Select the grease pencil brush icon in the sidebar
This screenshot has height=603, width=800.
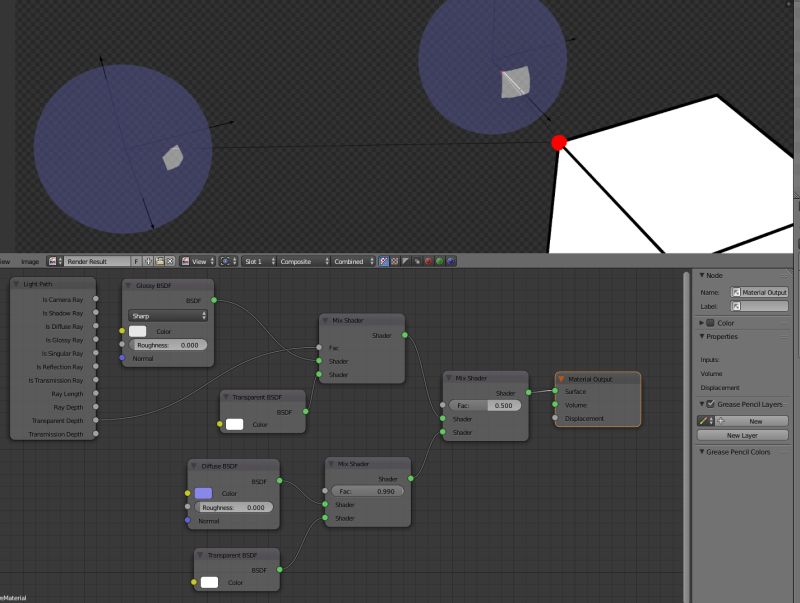[703, 421]
